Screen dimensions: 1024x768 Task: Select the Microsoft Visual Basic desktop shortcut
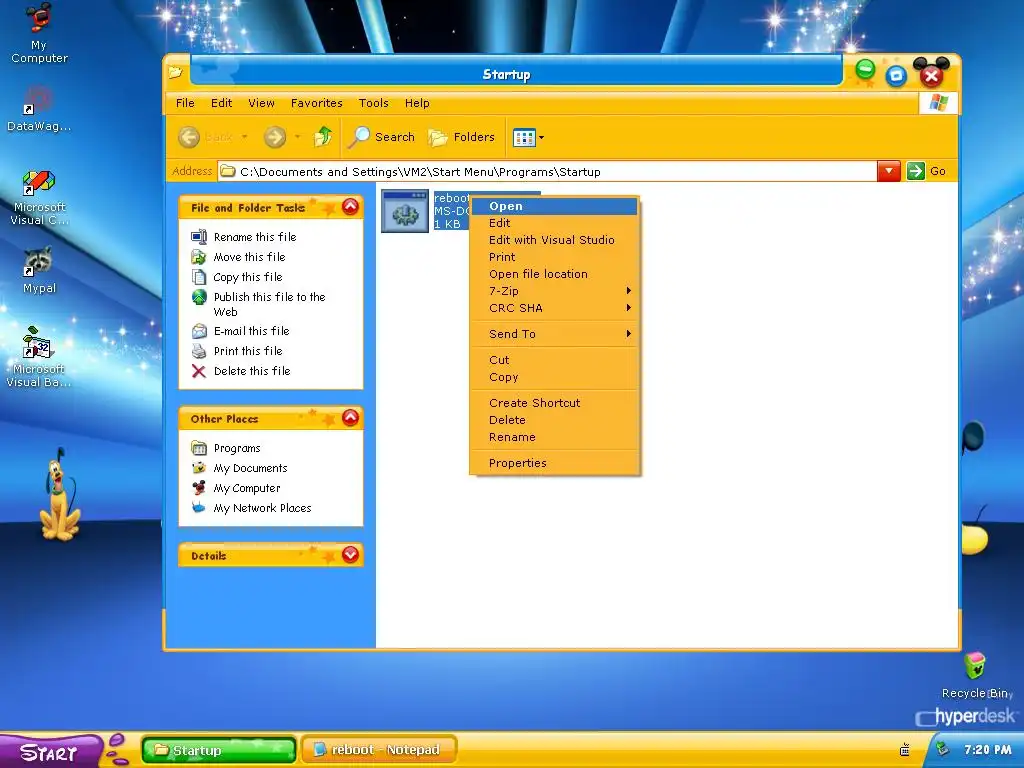point(39,357)
